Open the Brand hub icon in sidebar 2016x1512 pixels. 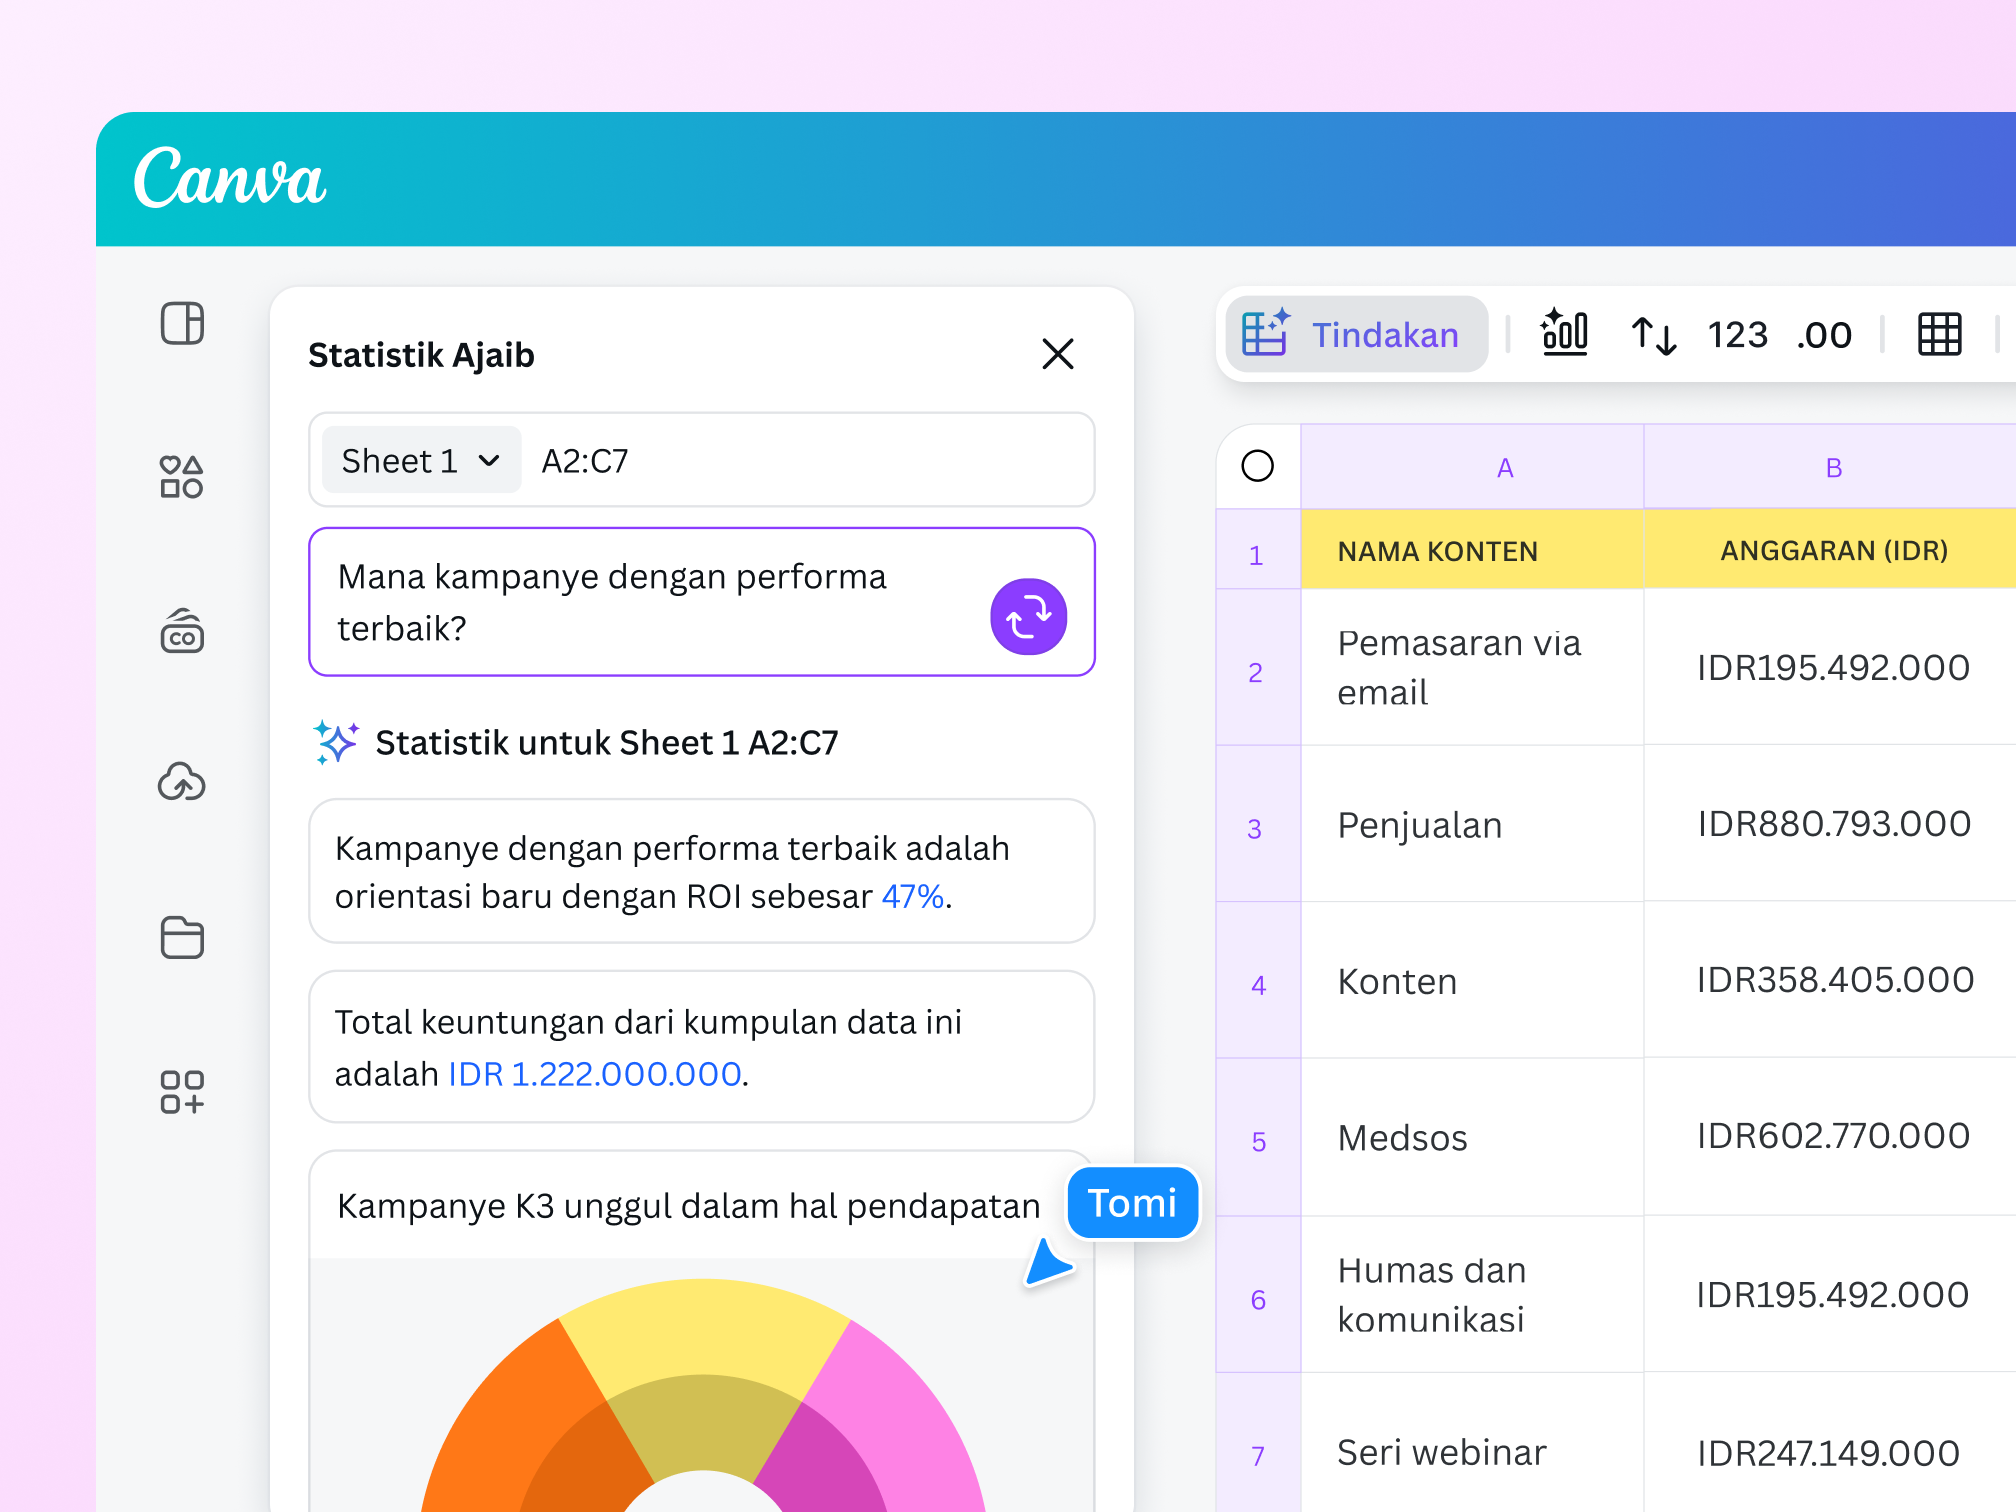coord(181,632)
